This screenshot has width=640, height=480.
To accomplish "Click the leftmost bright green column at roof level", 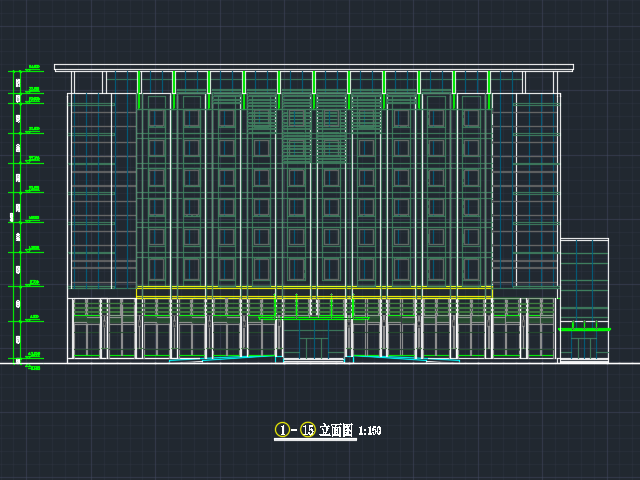I will [x=139, y=88].
